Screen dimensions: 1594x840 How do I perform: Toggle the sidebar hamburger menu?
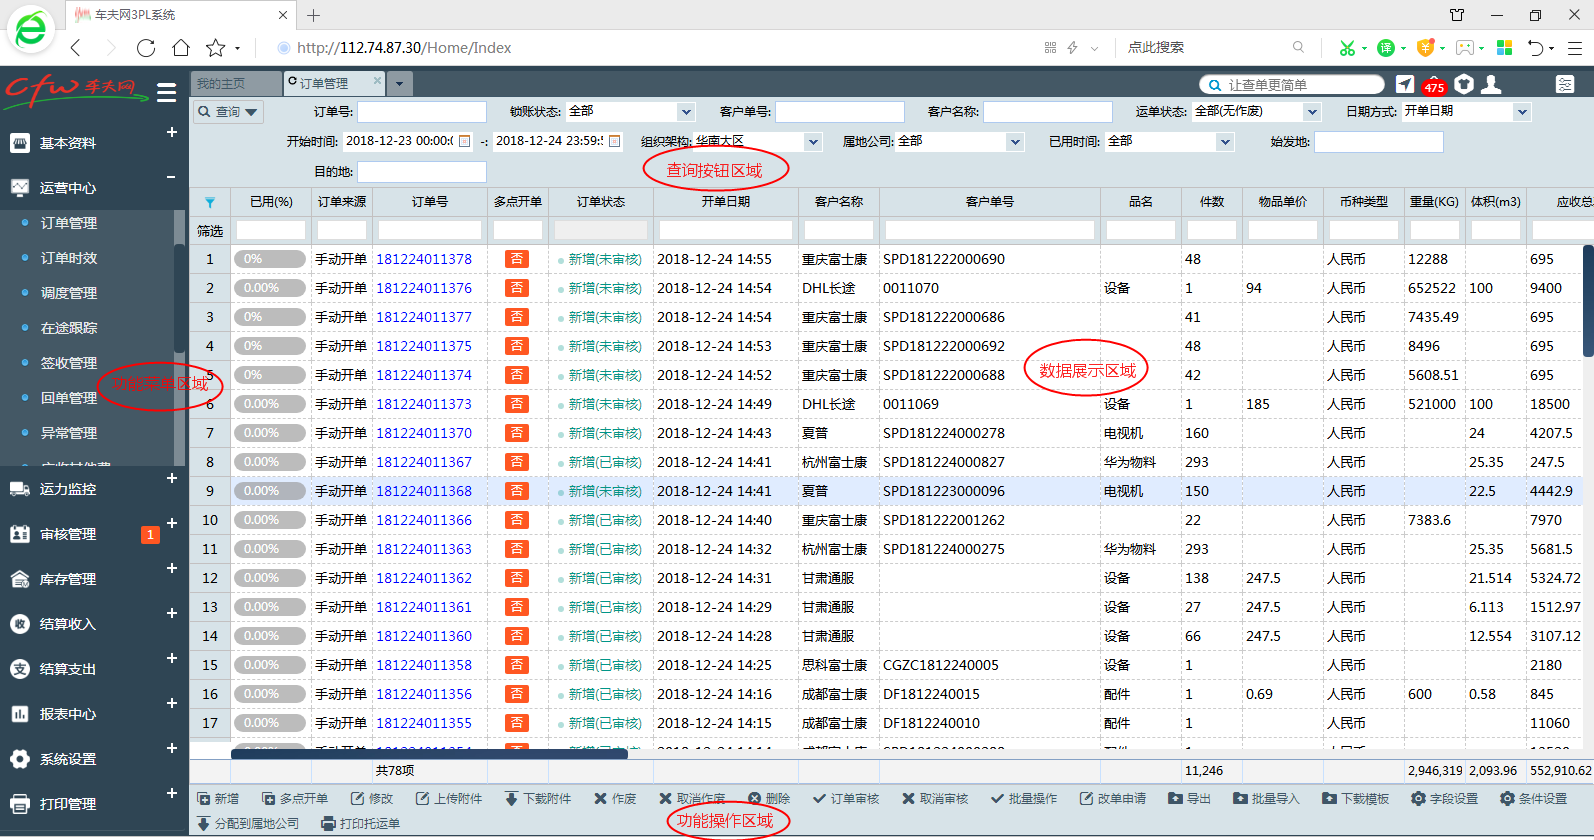click(167, 92)
